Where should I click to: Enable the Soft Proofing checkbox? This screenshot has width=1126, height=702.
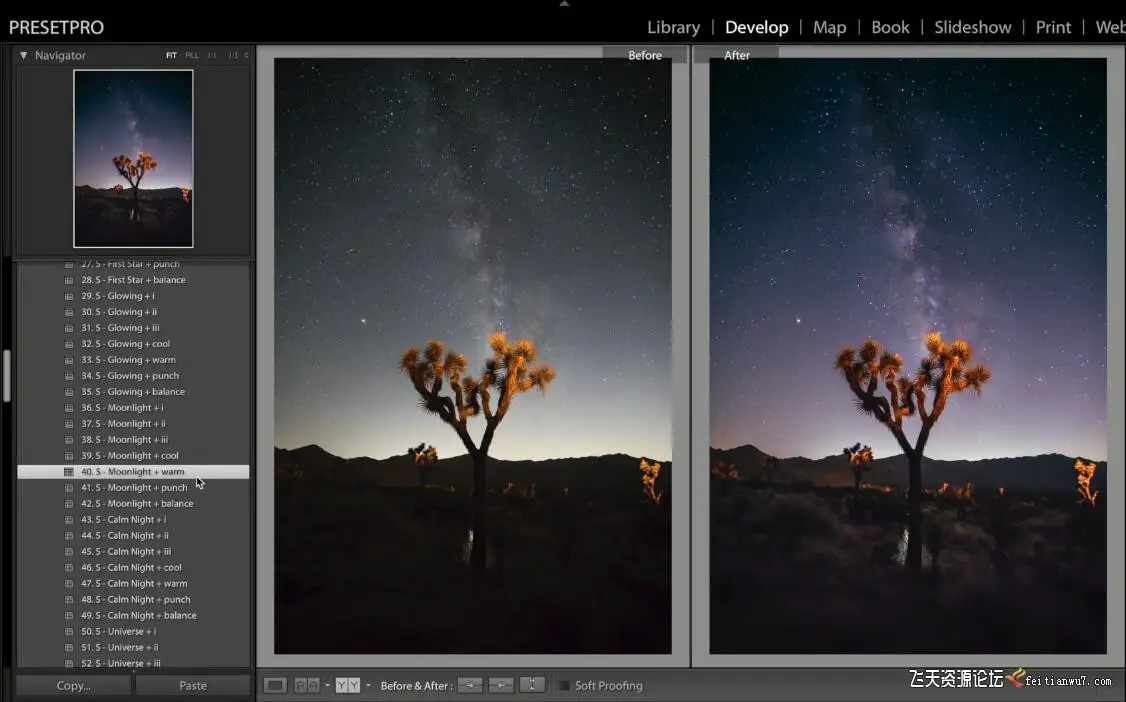click(x=564, y=686)
